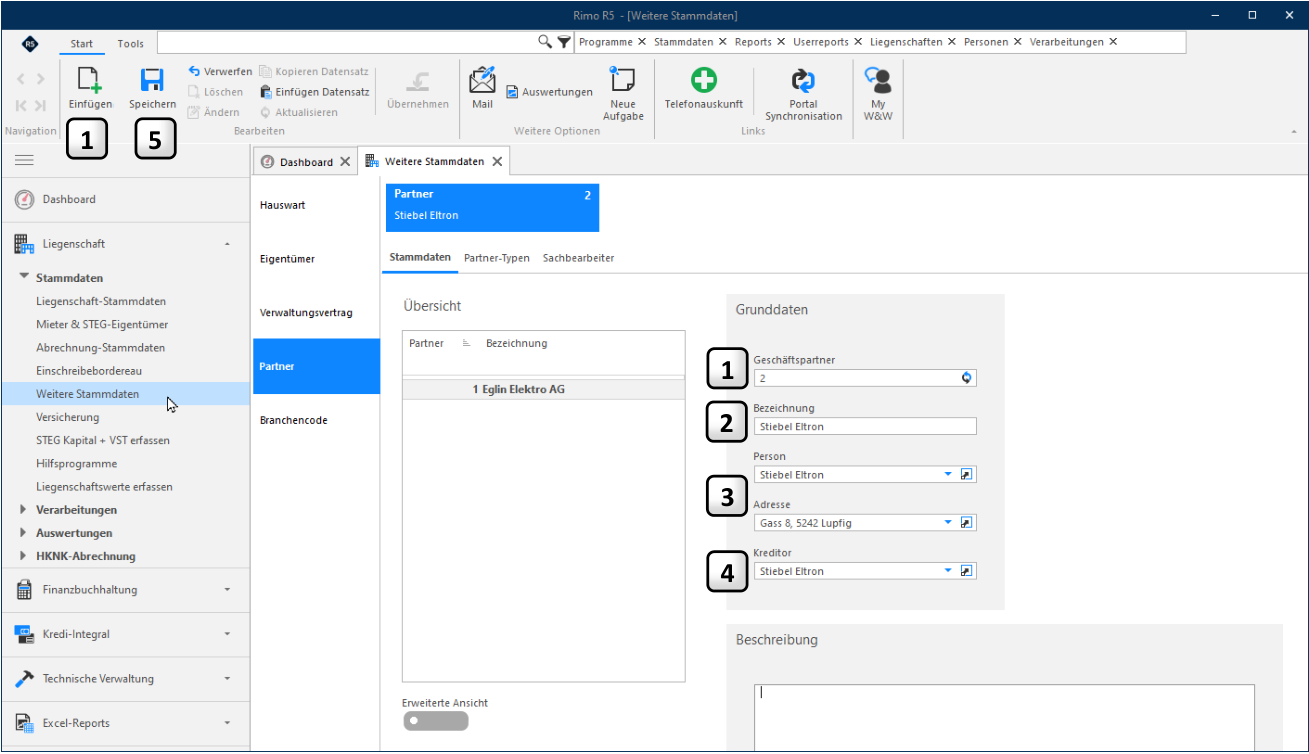Image resolution: width=1309 pixels, height=754 pixels.
Task: Click the Einfügen new record icon
Action: tap(90, 81)
